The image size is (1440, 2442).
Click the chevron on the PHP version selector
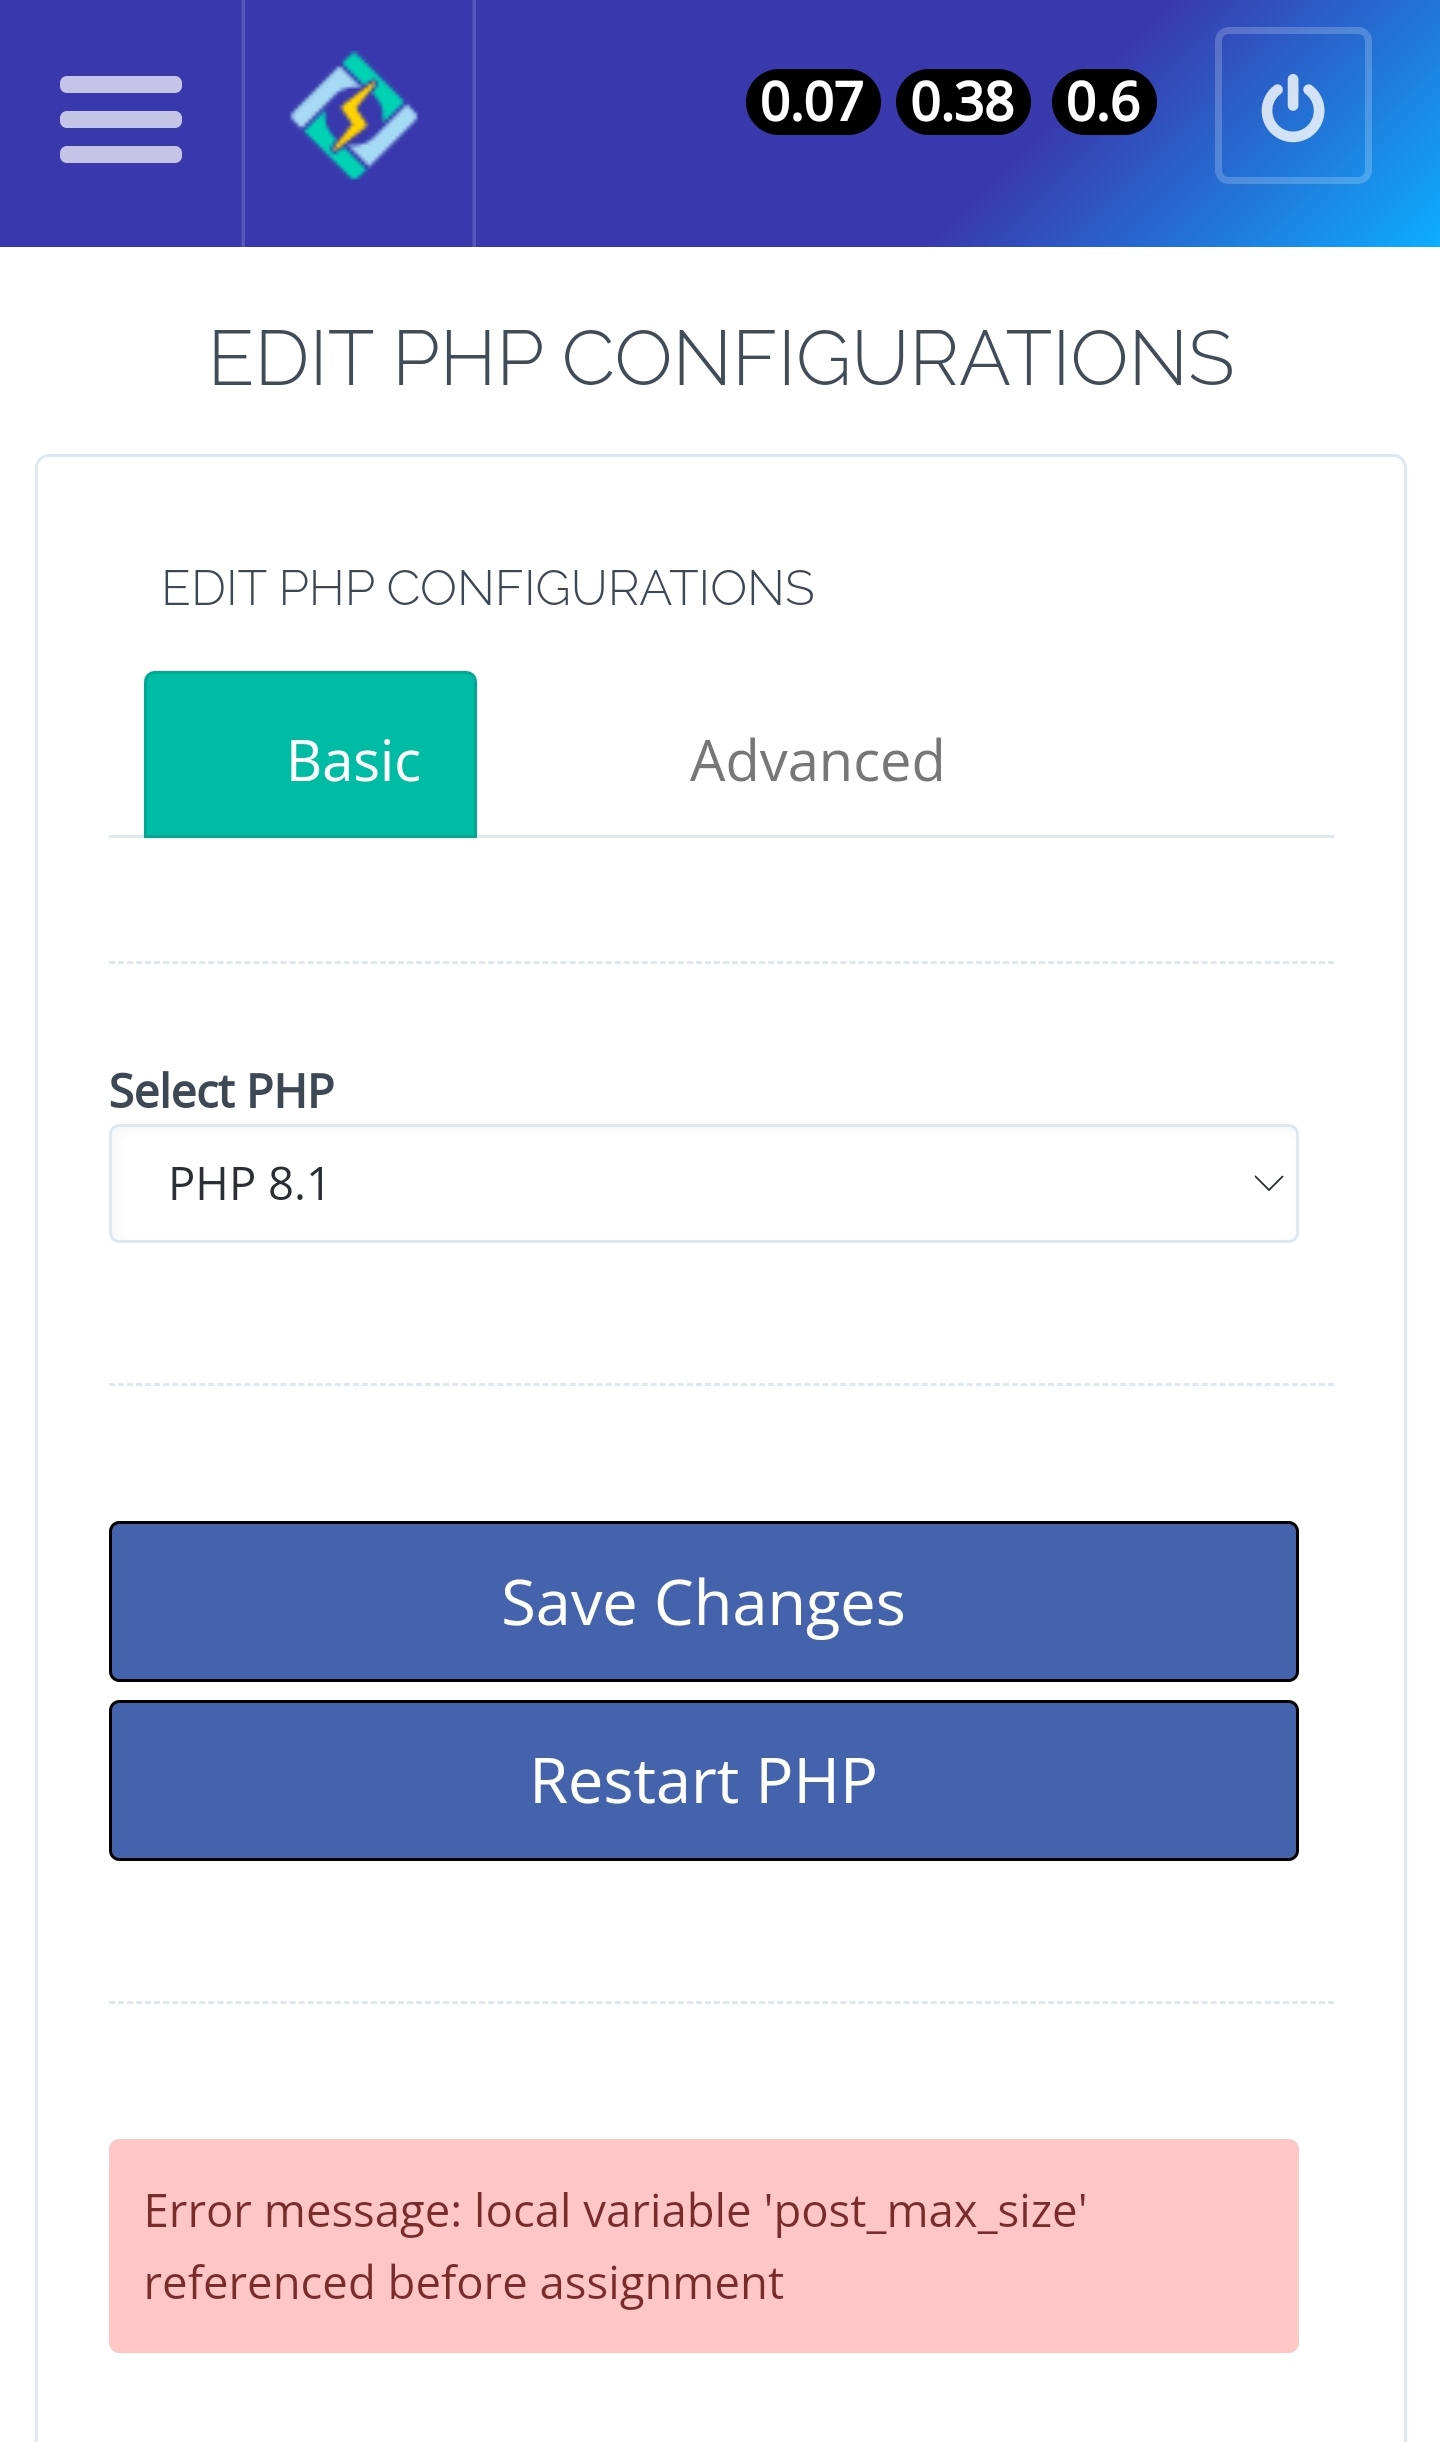pyautogui.click(x=1268, y=1184)
